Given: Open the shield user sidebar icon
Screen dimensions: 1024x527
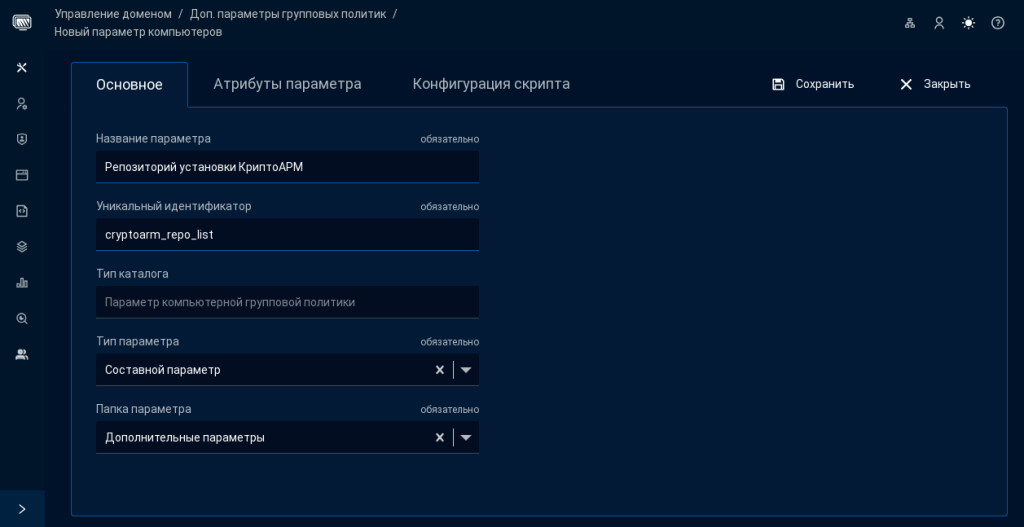Looking at the screenshot, I should coord(22,140).
